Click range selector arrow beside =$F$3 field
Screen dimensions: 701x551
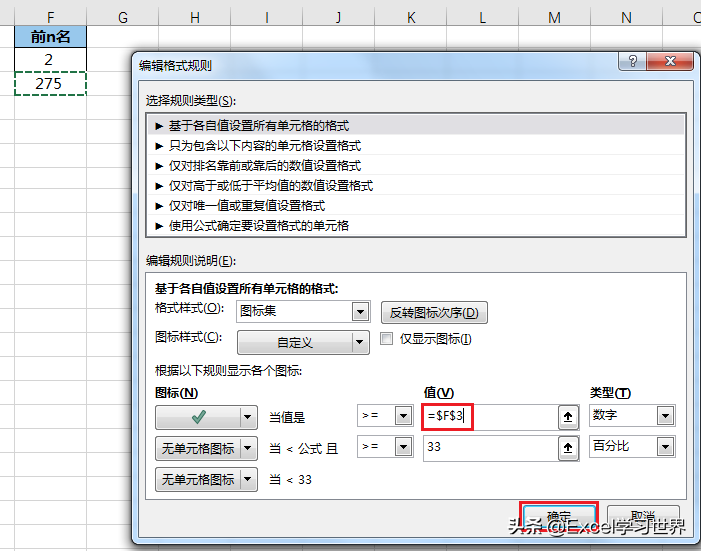[568, 417]
